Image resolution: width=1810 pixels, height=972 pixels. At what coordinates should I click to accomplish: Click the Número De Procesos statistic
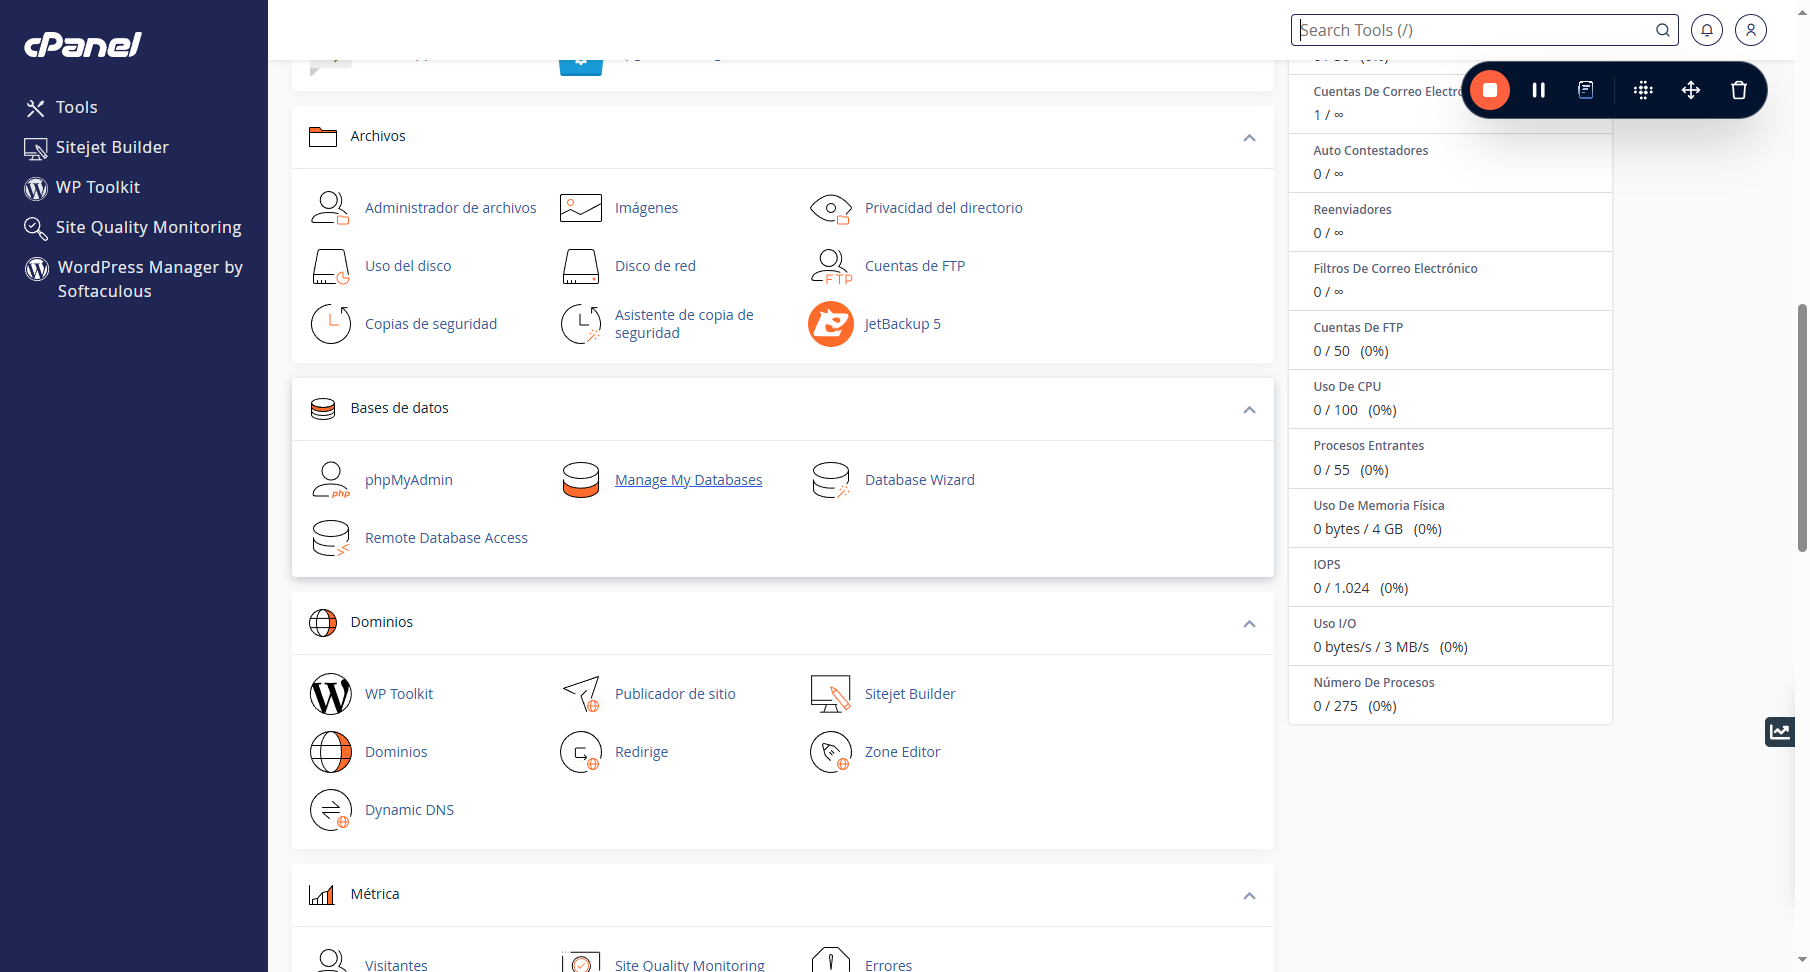pos(1450,695)
